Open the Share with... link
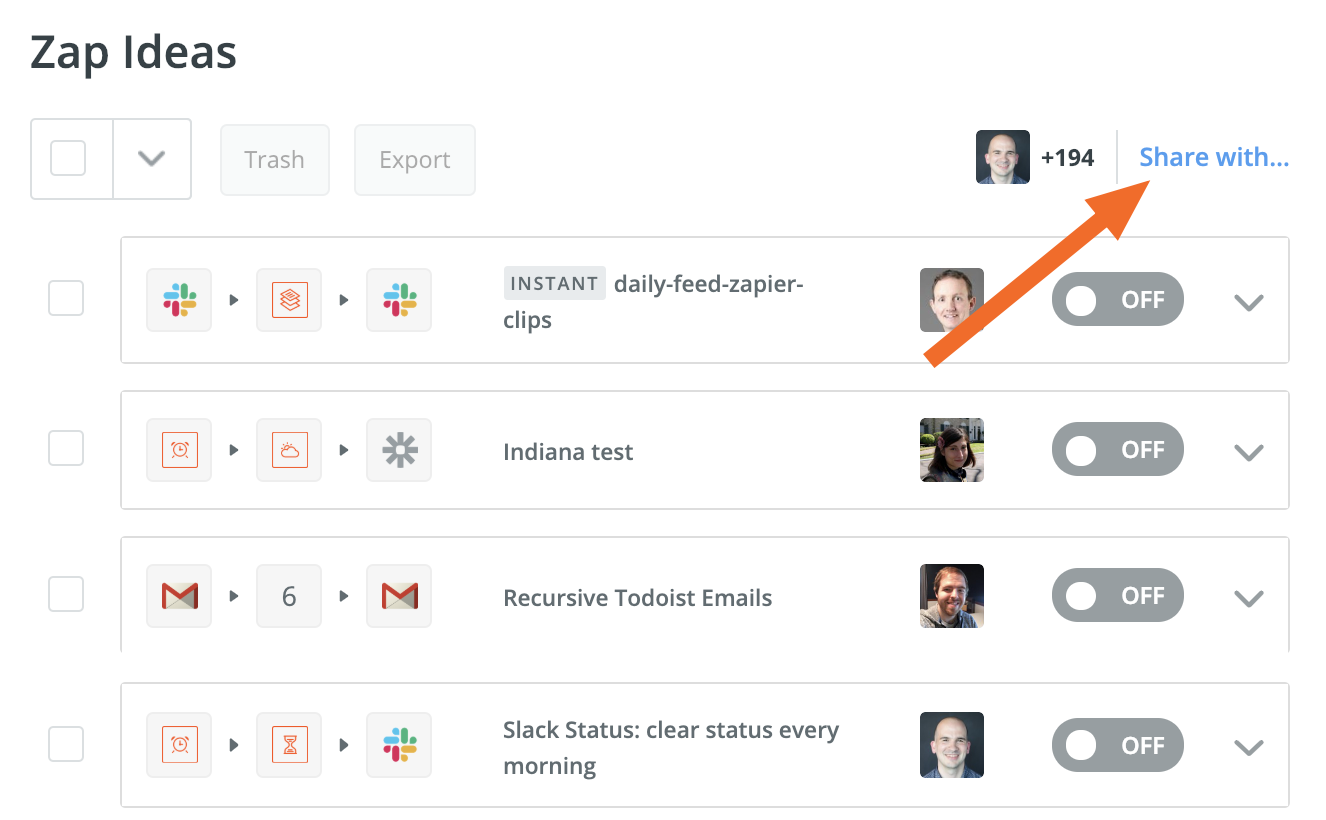The height and width of the screenshot is (820, 1326). (1214, 157)
